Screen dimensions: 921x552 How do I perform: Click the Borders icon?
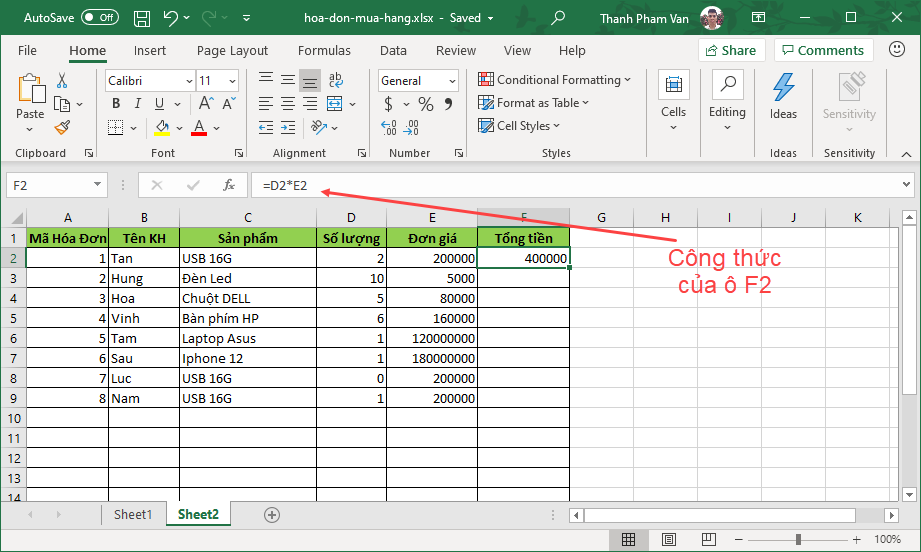[x=116, y=127]
